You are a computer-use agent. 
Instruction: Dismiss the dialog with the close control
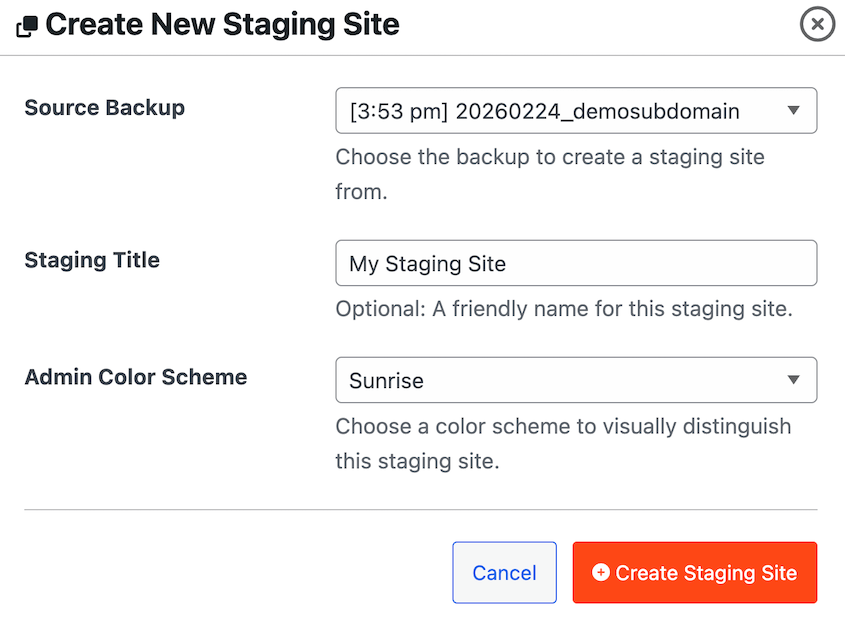click(x=817, y=24)
